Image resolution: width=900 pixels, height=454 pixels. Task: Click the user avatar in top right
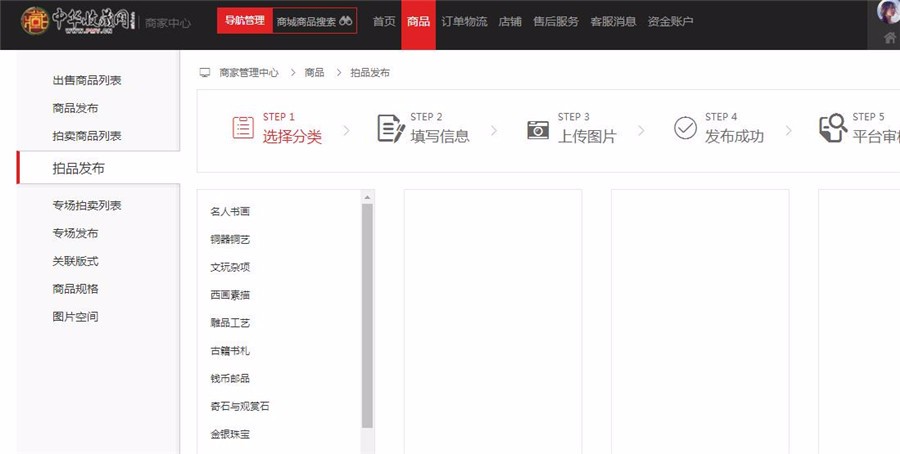pos(887,11)
